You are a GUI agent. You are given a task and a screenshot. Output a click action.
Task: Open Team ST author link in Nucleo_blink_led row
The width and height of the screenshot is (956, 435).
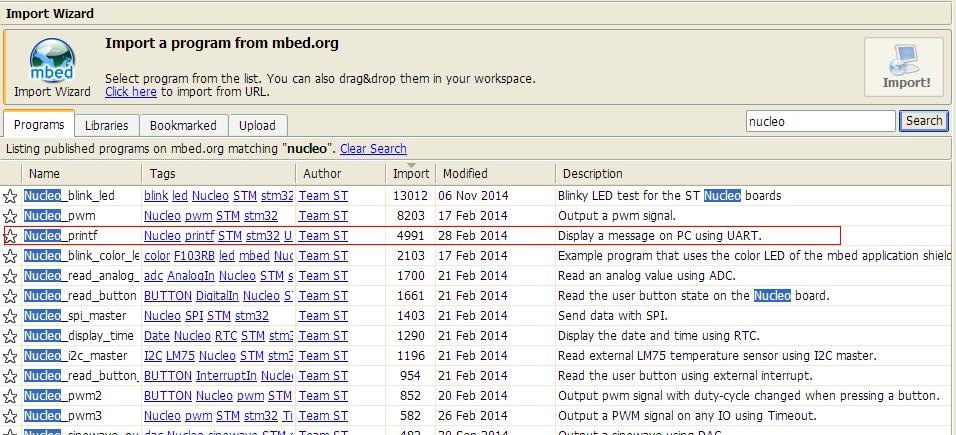pyautogui.click(x=323, y=196)
